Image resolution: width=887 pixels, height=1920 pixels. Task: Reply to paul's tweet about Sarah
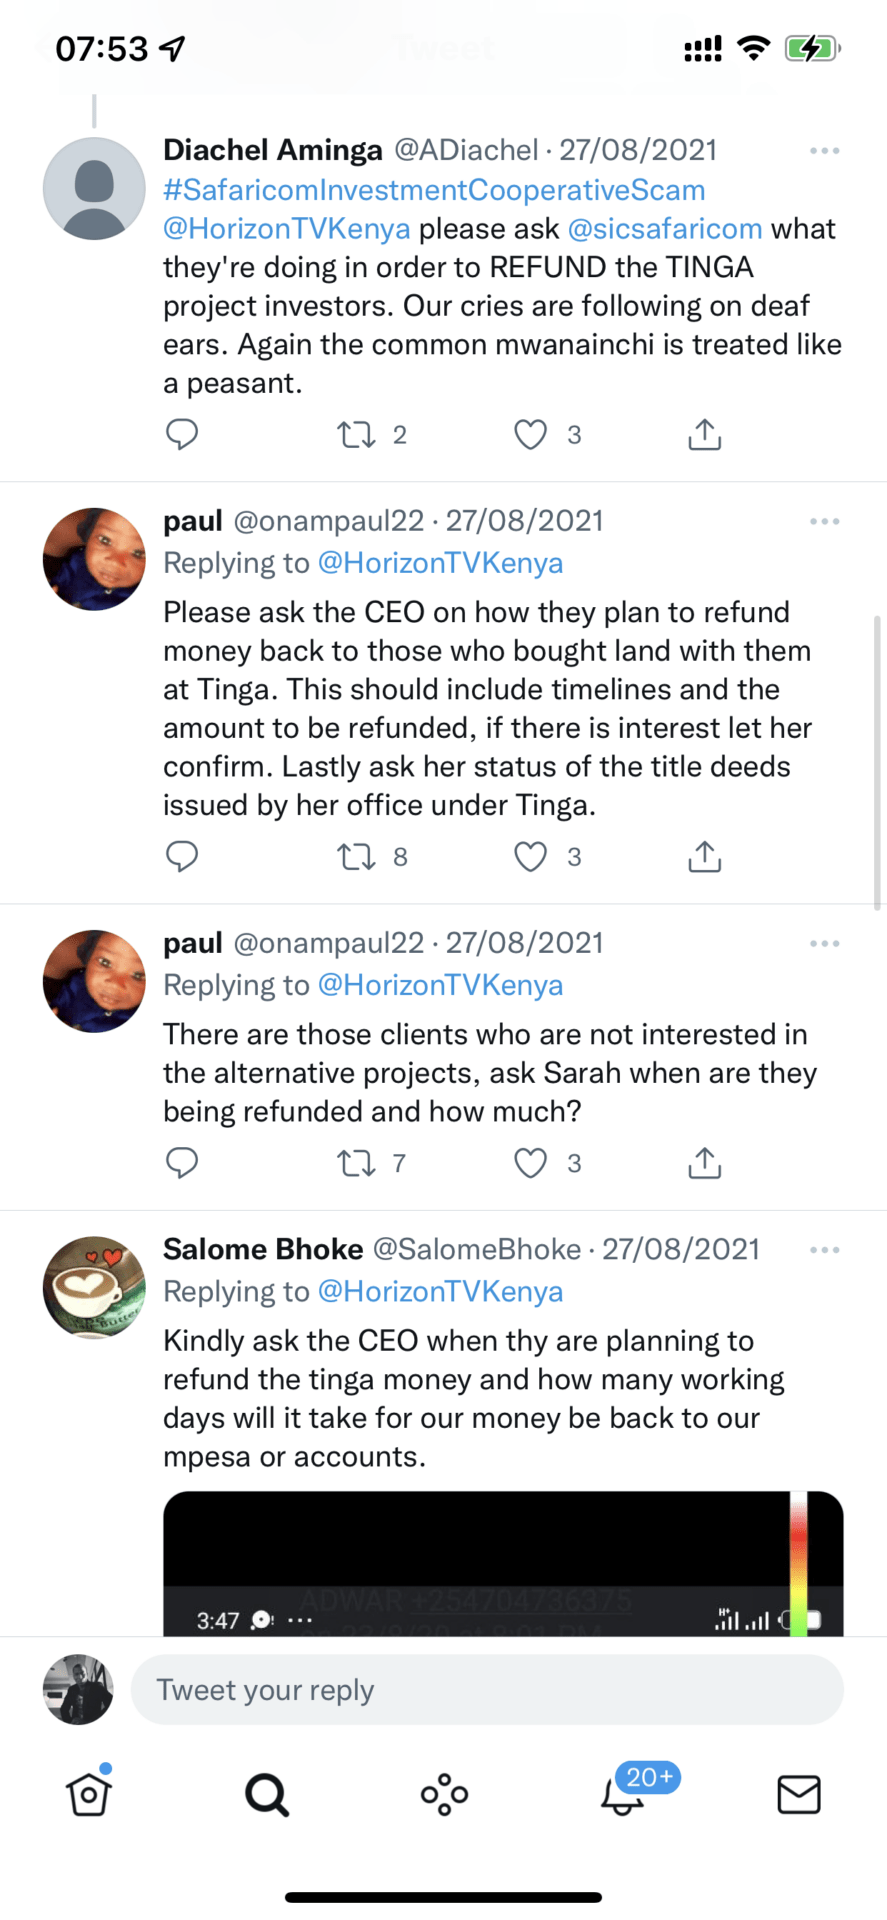click(x=181, y=1162)
